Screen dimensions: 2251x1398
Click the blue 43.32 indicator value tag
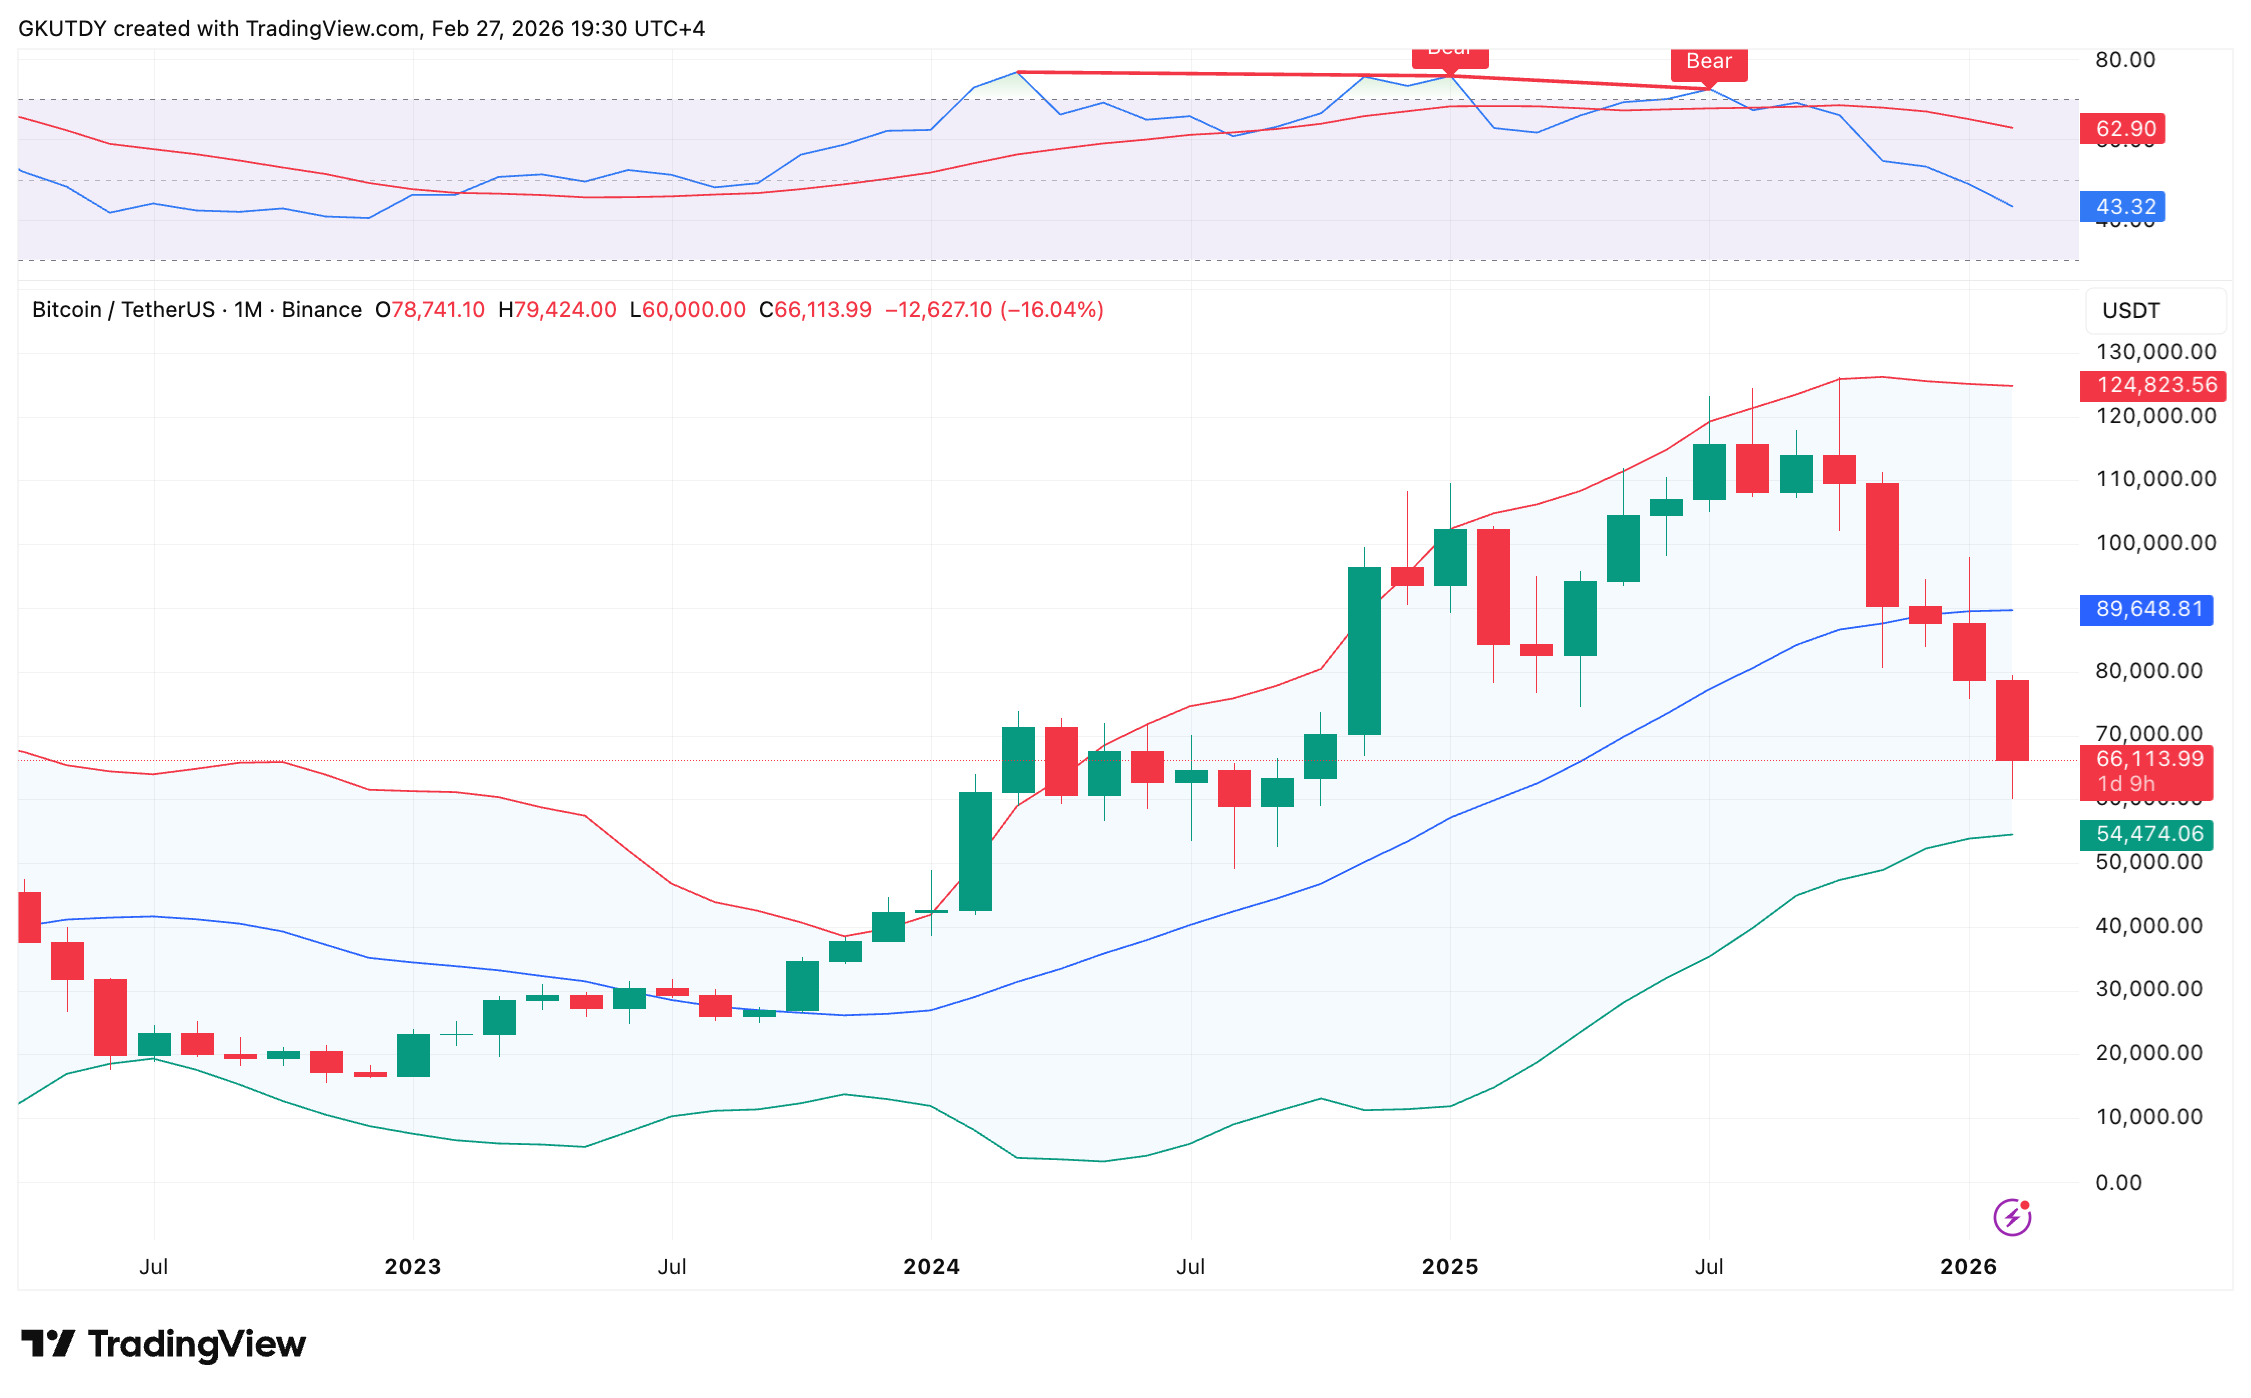pyautogui.click(x=2124, y=207)
